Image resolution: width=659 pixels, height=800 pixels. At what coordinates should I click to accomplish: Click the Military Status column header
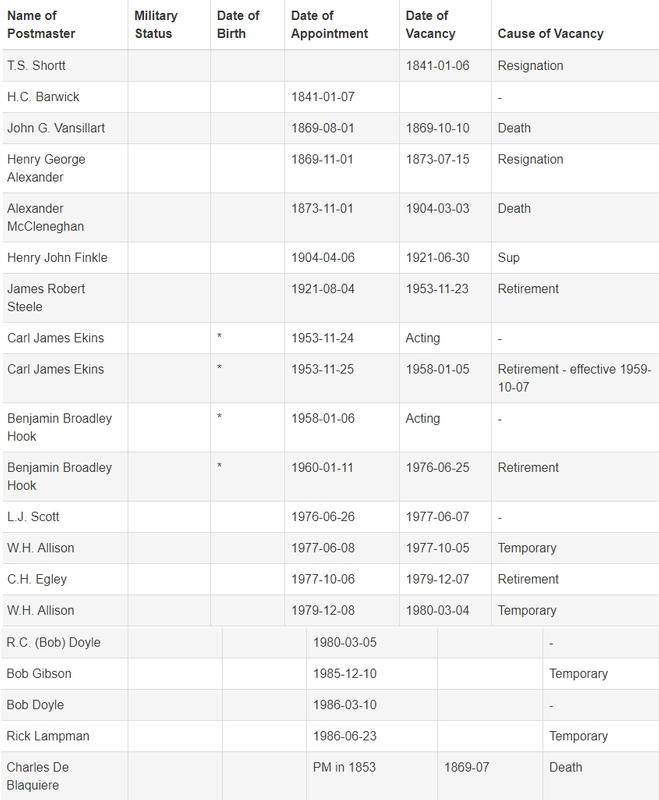[x=156, y=24]
